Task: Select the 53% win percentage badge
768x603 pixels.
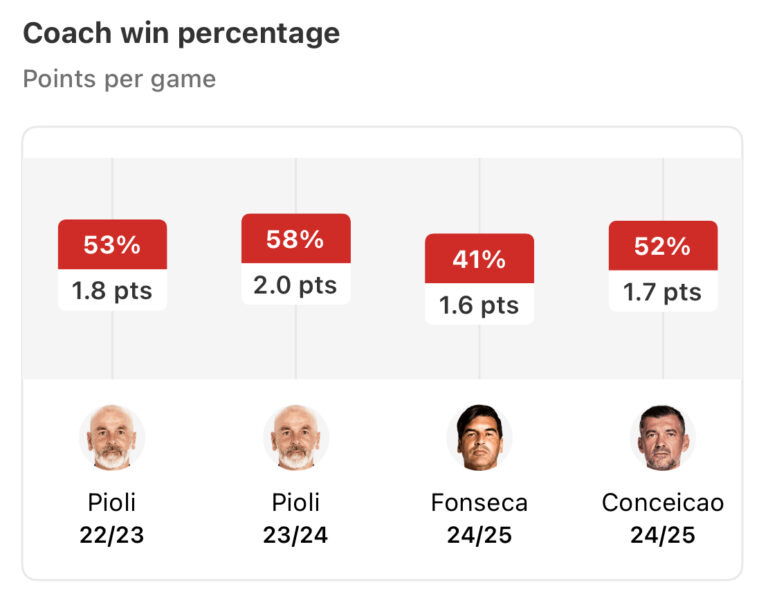Action: [112, 245]
